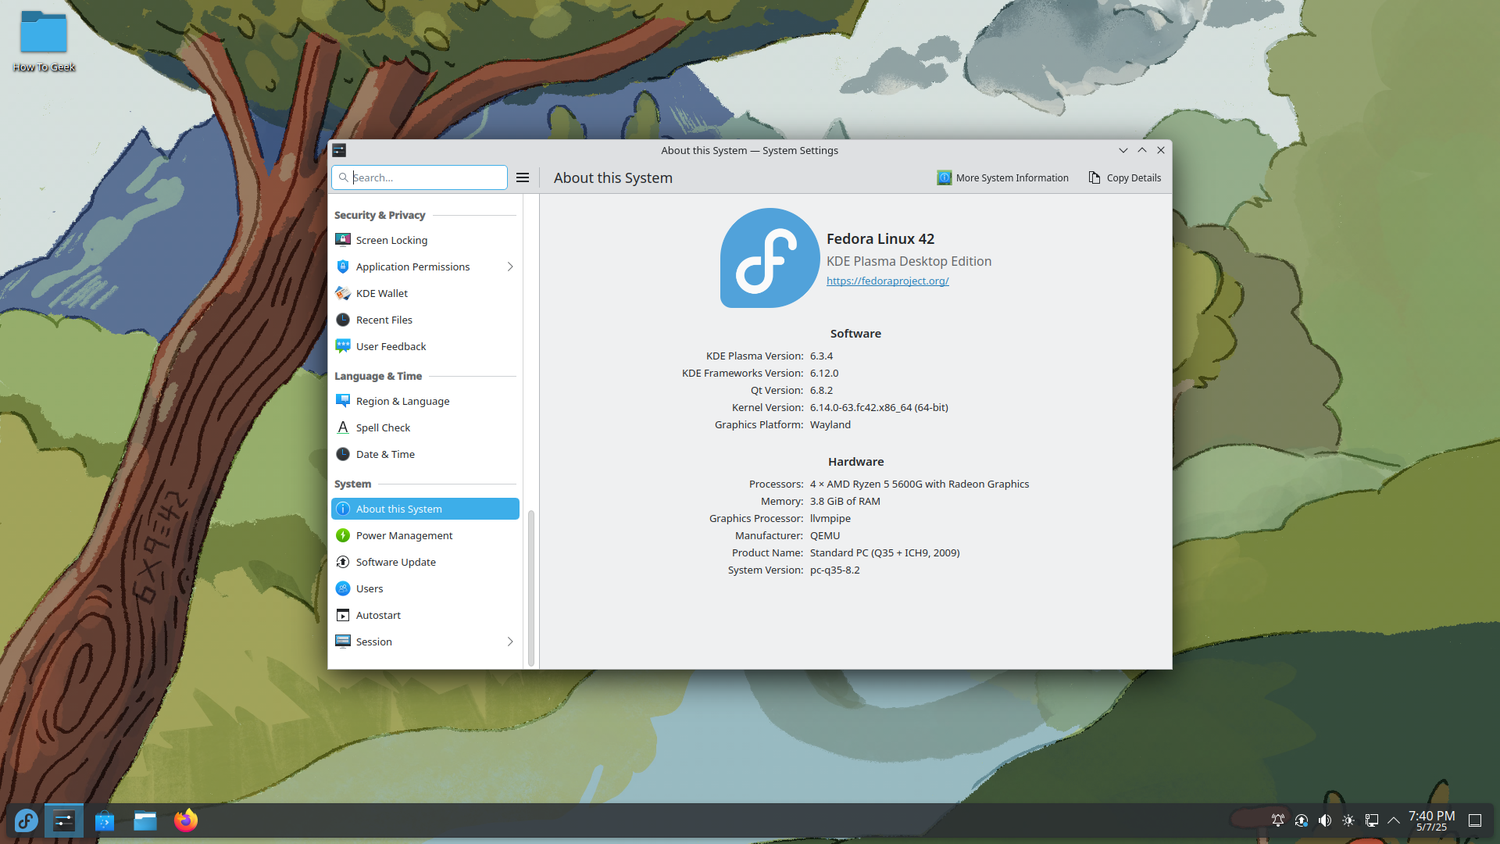Click the updates tray icon beside the bell
This screenshot has width=1500, height=844.
(x=1301, y=821)
